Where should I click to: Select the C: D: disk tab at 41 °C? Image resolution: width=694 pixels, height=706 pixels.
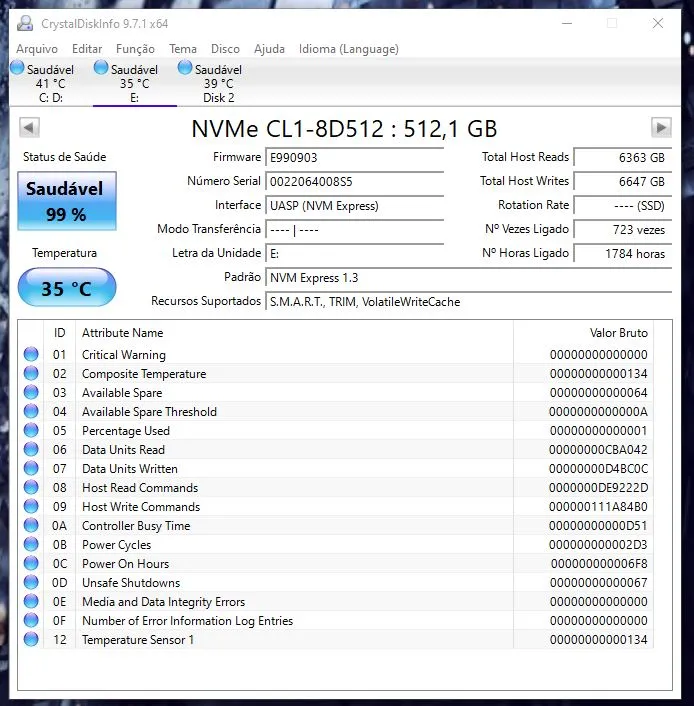pos(50,83)
